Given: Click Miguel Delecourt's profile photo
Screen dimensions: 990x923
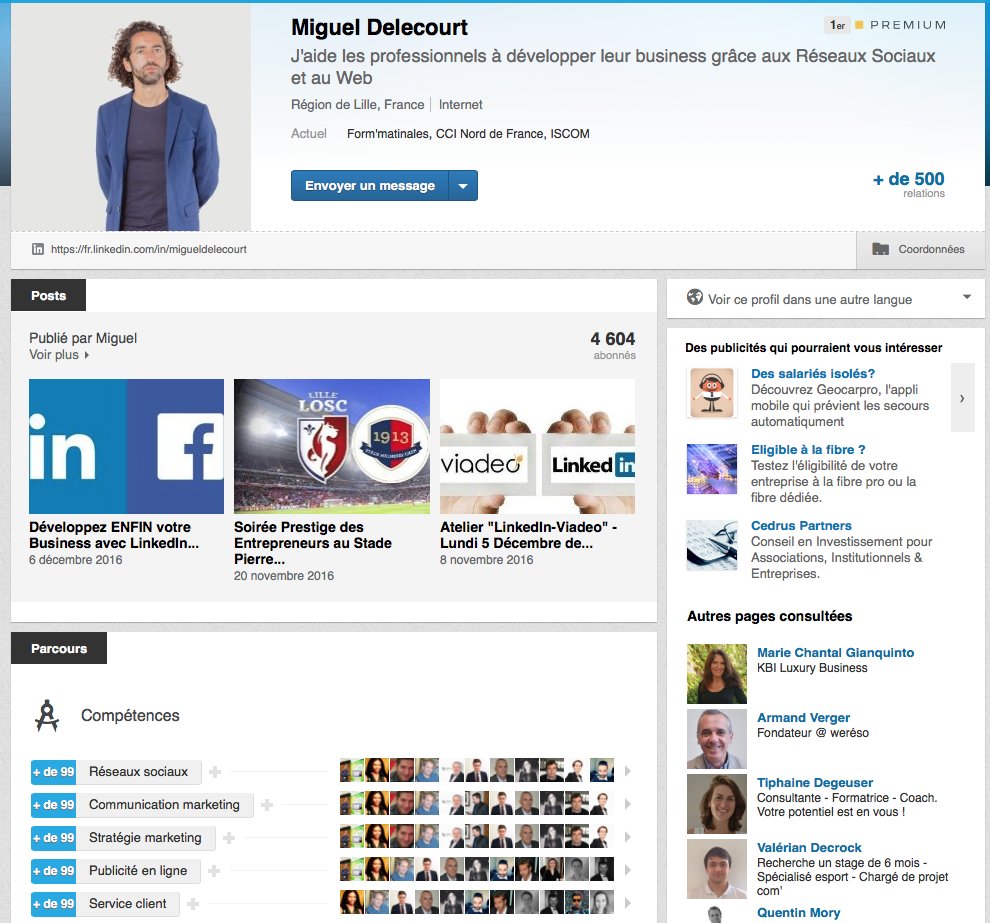Looking at the screenshot, I should pyautogui.click(x=131, y=117).
